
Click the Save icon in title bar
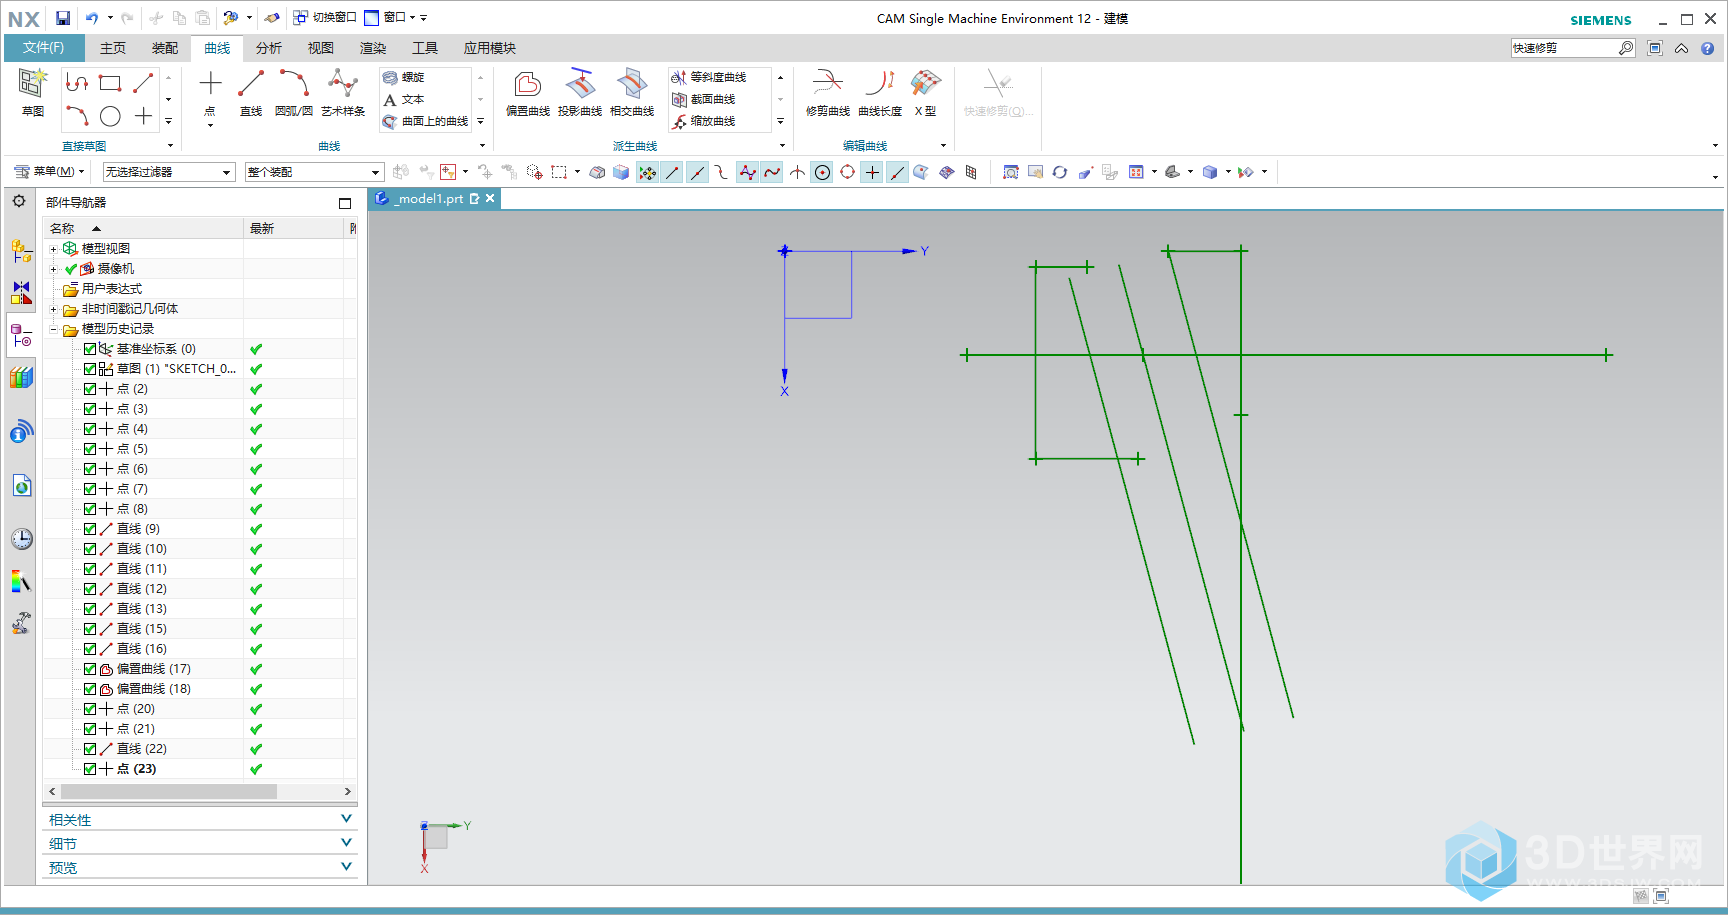(x=63, y=18)
